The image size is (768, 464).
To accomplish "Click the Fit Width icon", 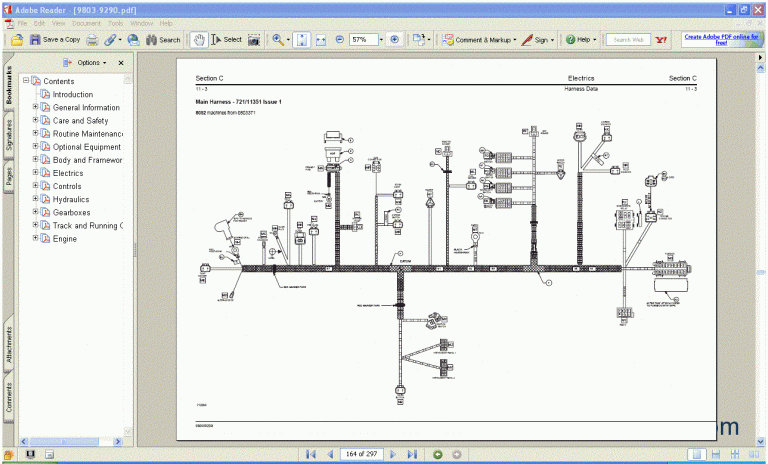I will [x=321, y=40].
